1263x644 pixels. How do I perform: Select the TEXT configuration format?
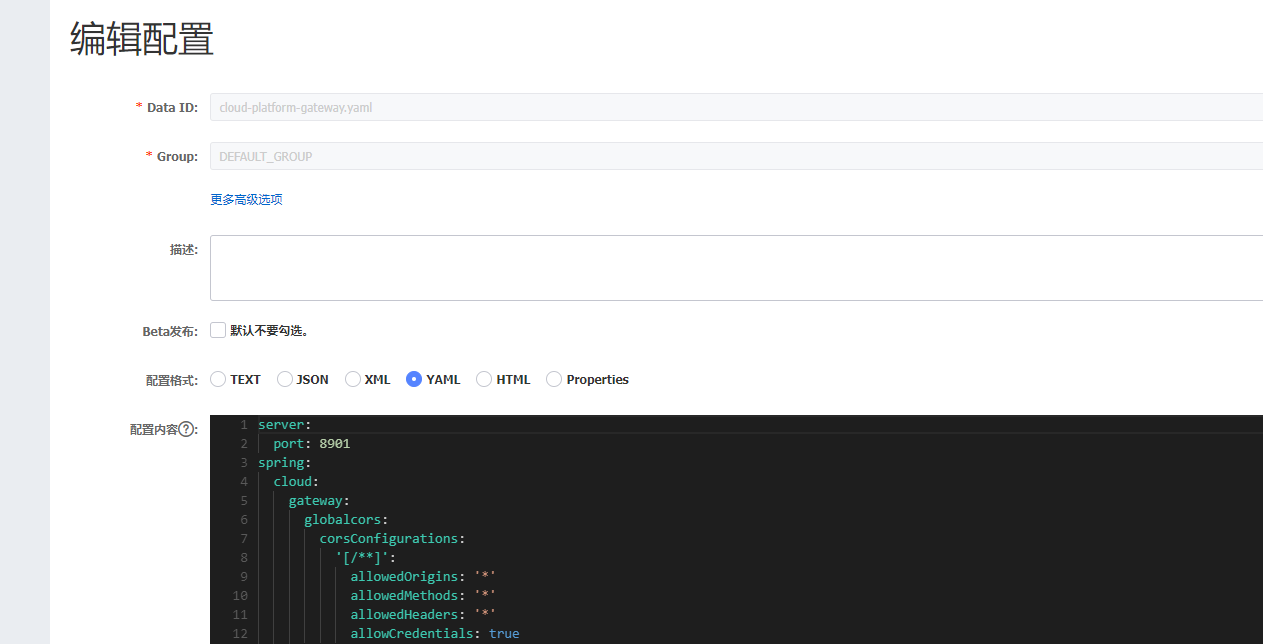217,379
